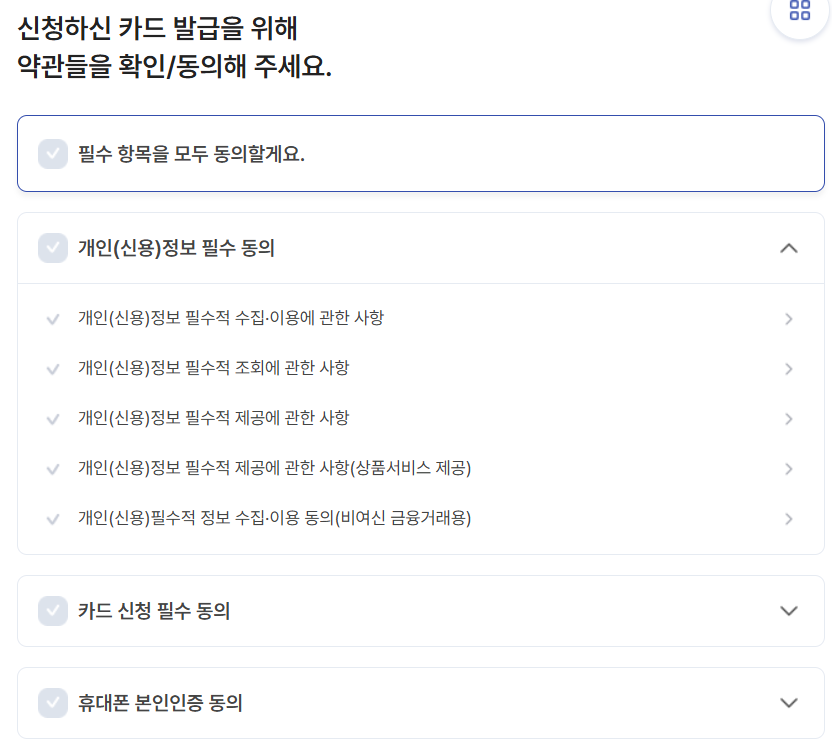Viewport: 832px width, 746px height.
Task: Click check icon beside 비여신 금융거래용 항목
Action: (x=52, y=518)
